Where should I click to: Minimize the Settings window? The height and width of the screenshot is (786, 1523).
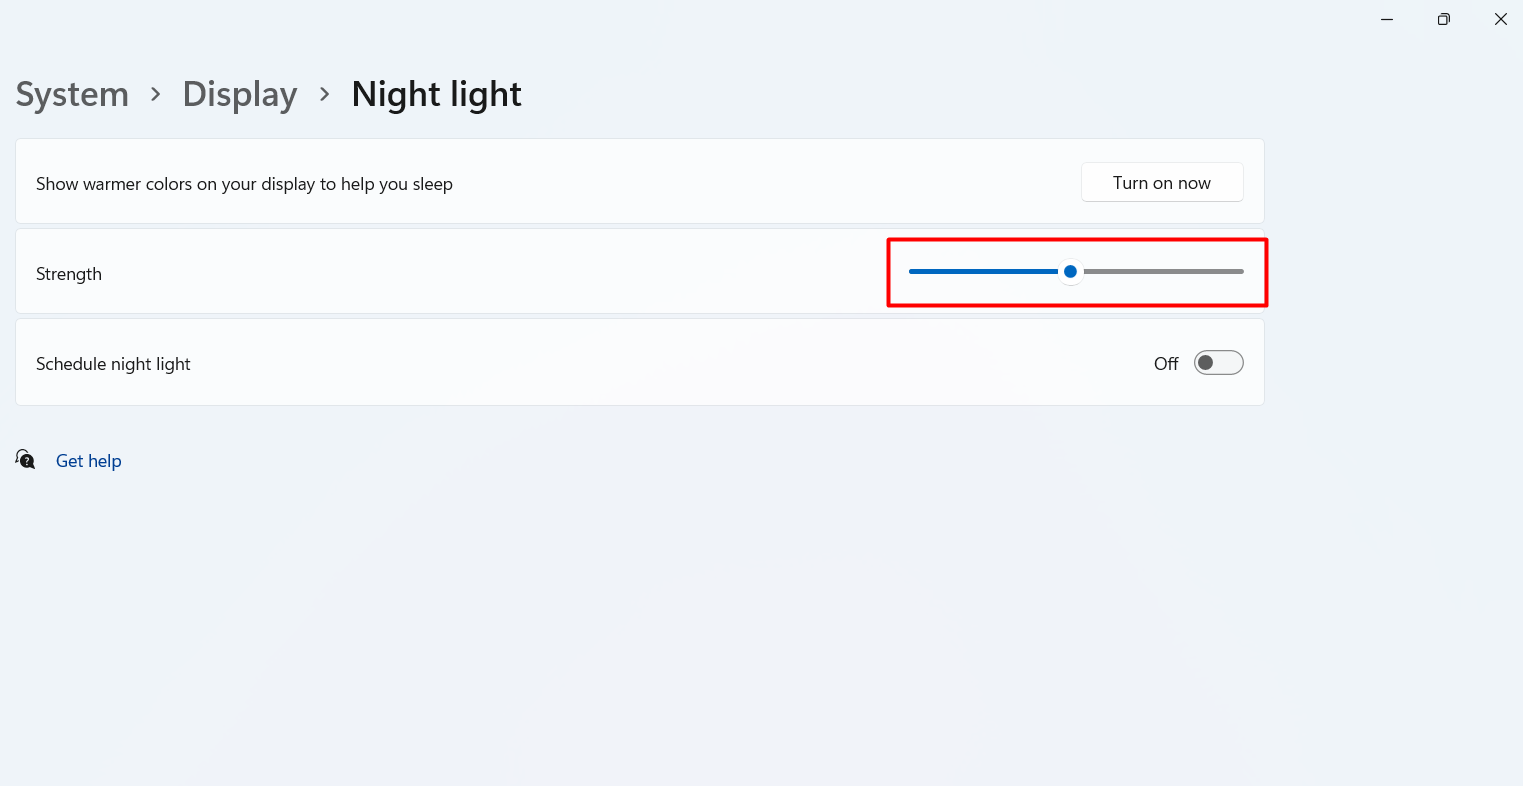(x=1387, y=19)
